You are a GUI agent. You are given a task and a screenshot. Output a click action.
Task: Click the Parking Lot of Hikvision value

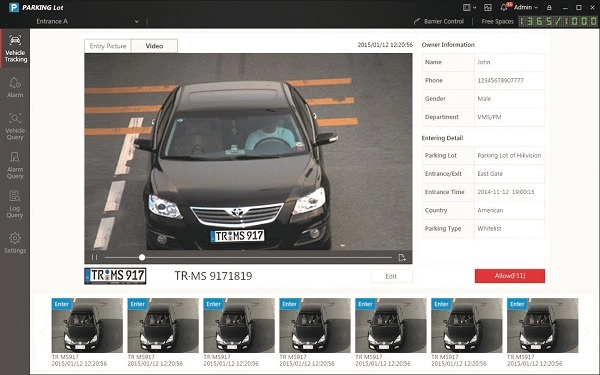(509, 155)
